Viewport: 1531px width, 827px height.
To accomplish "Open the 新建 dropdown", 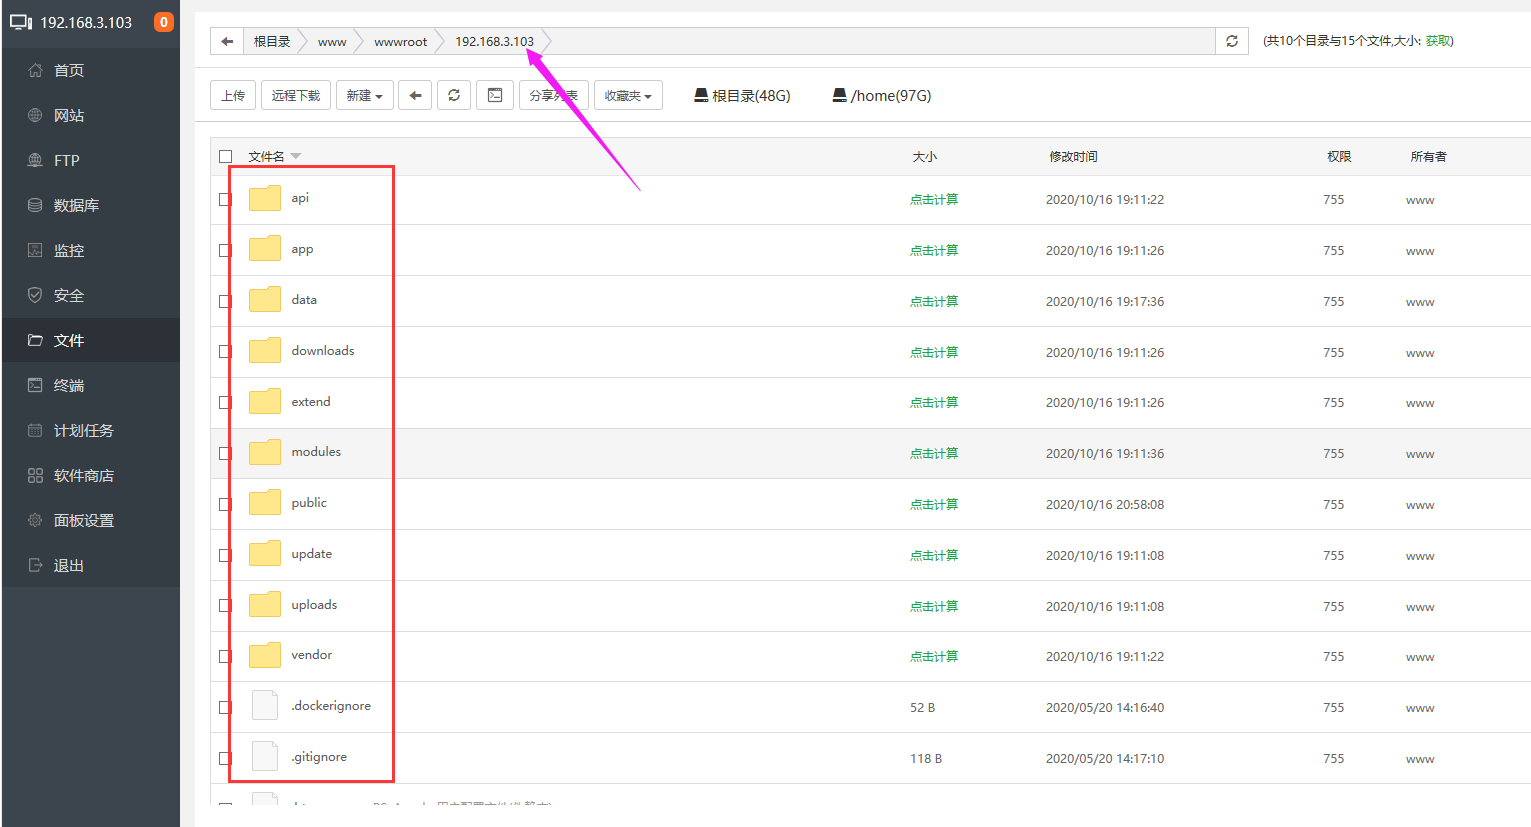I will tap(365, 95).
